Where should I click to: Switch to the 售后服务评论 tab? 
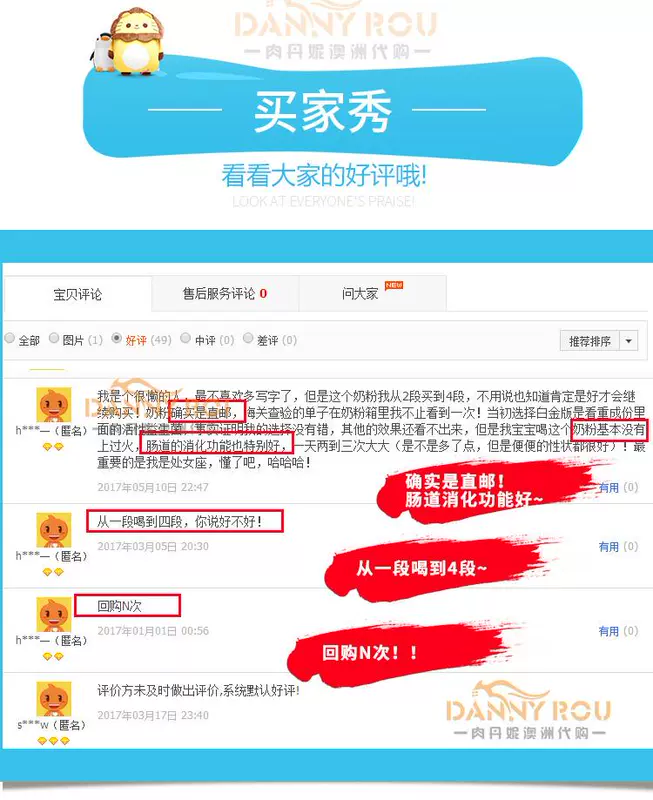[225, 293]
